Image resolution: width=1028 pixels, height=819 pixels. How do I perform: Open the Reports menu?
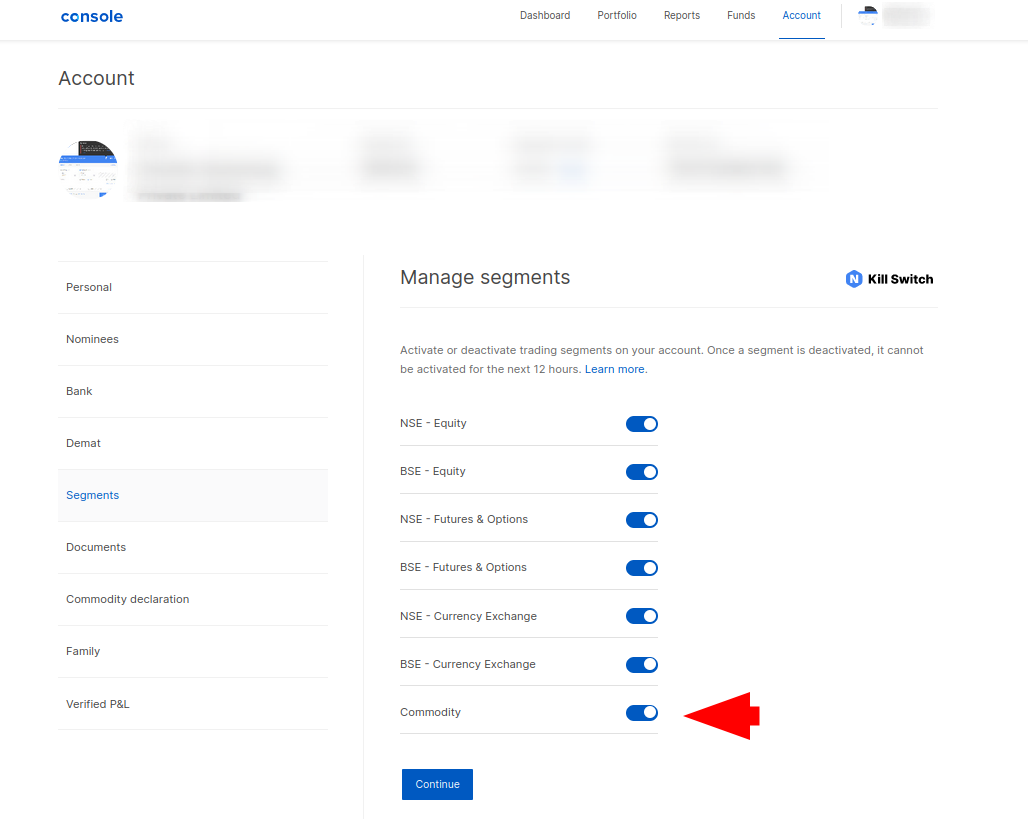pos(682,16)
